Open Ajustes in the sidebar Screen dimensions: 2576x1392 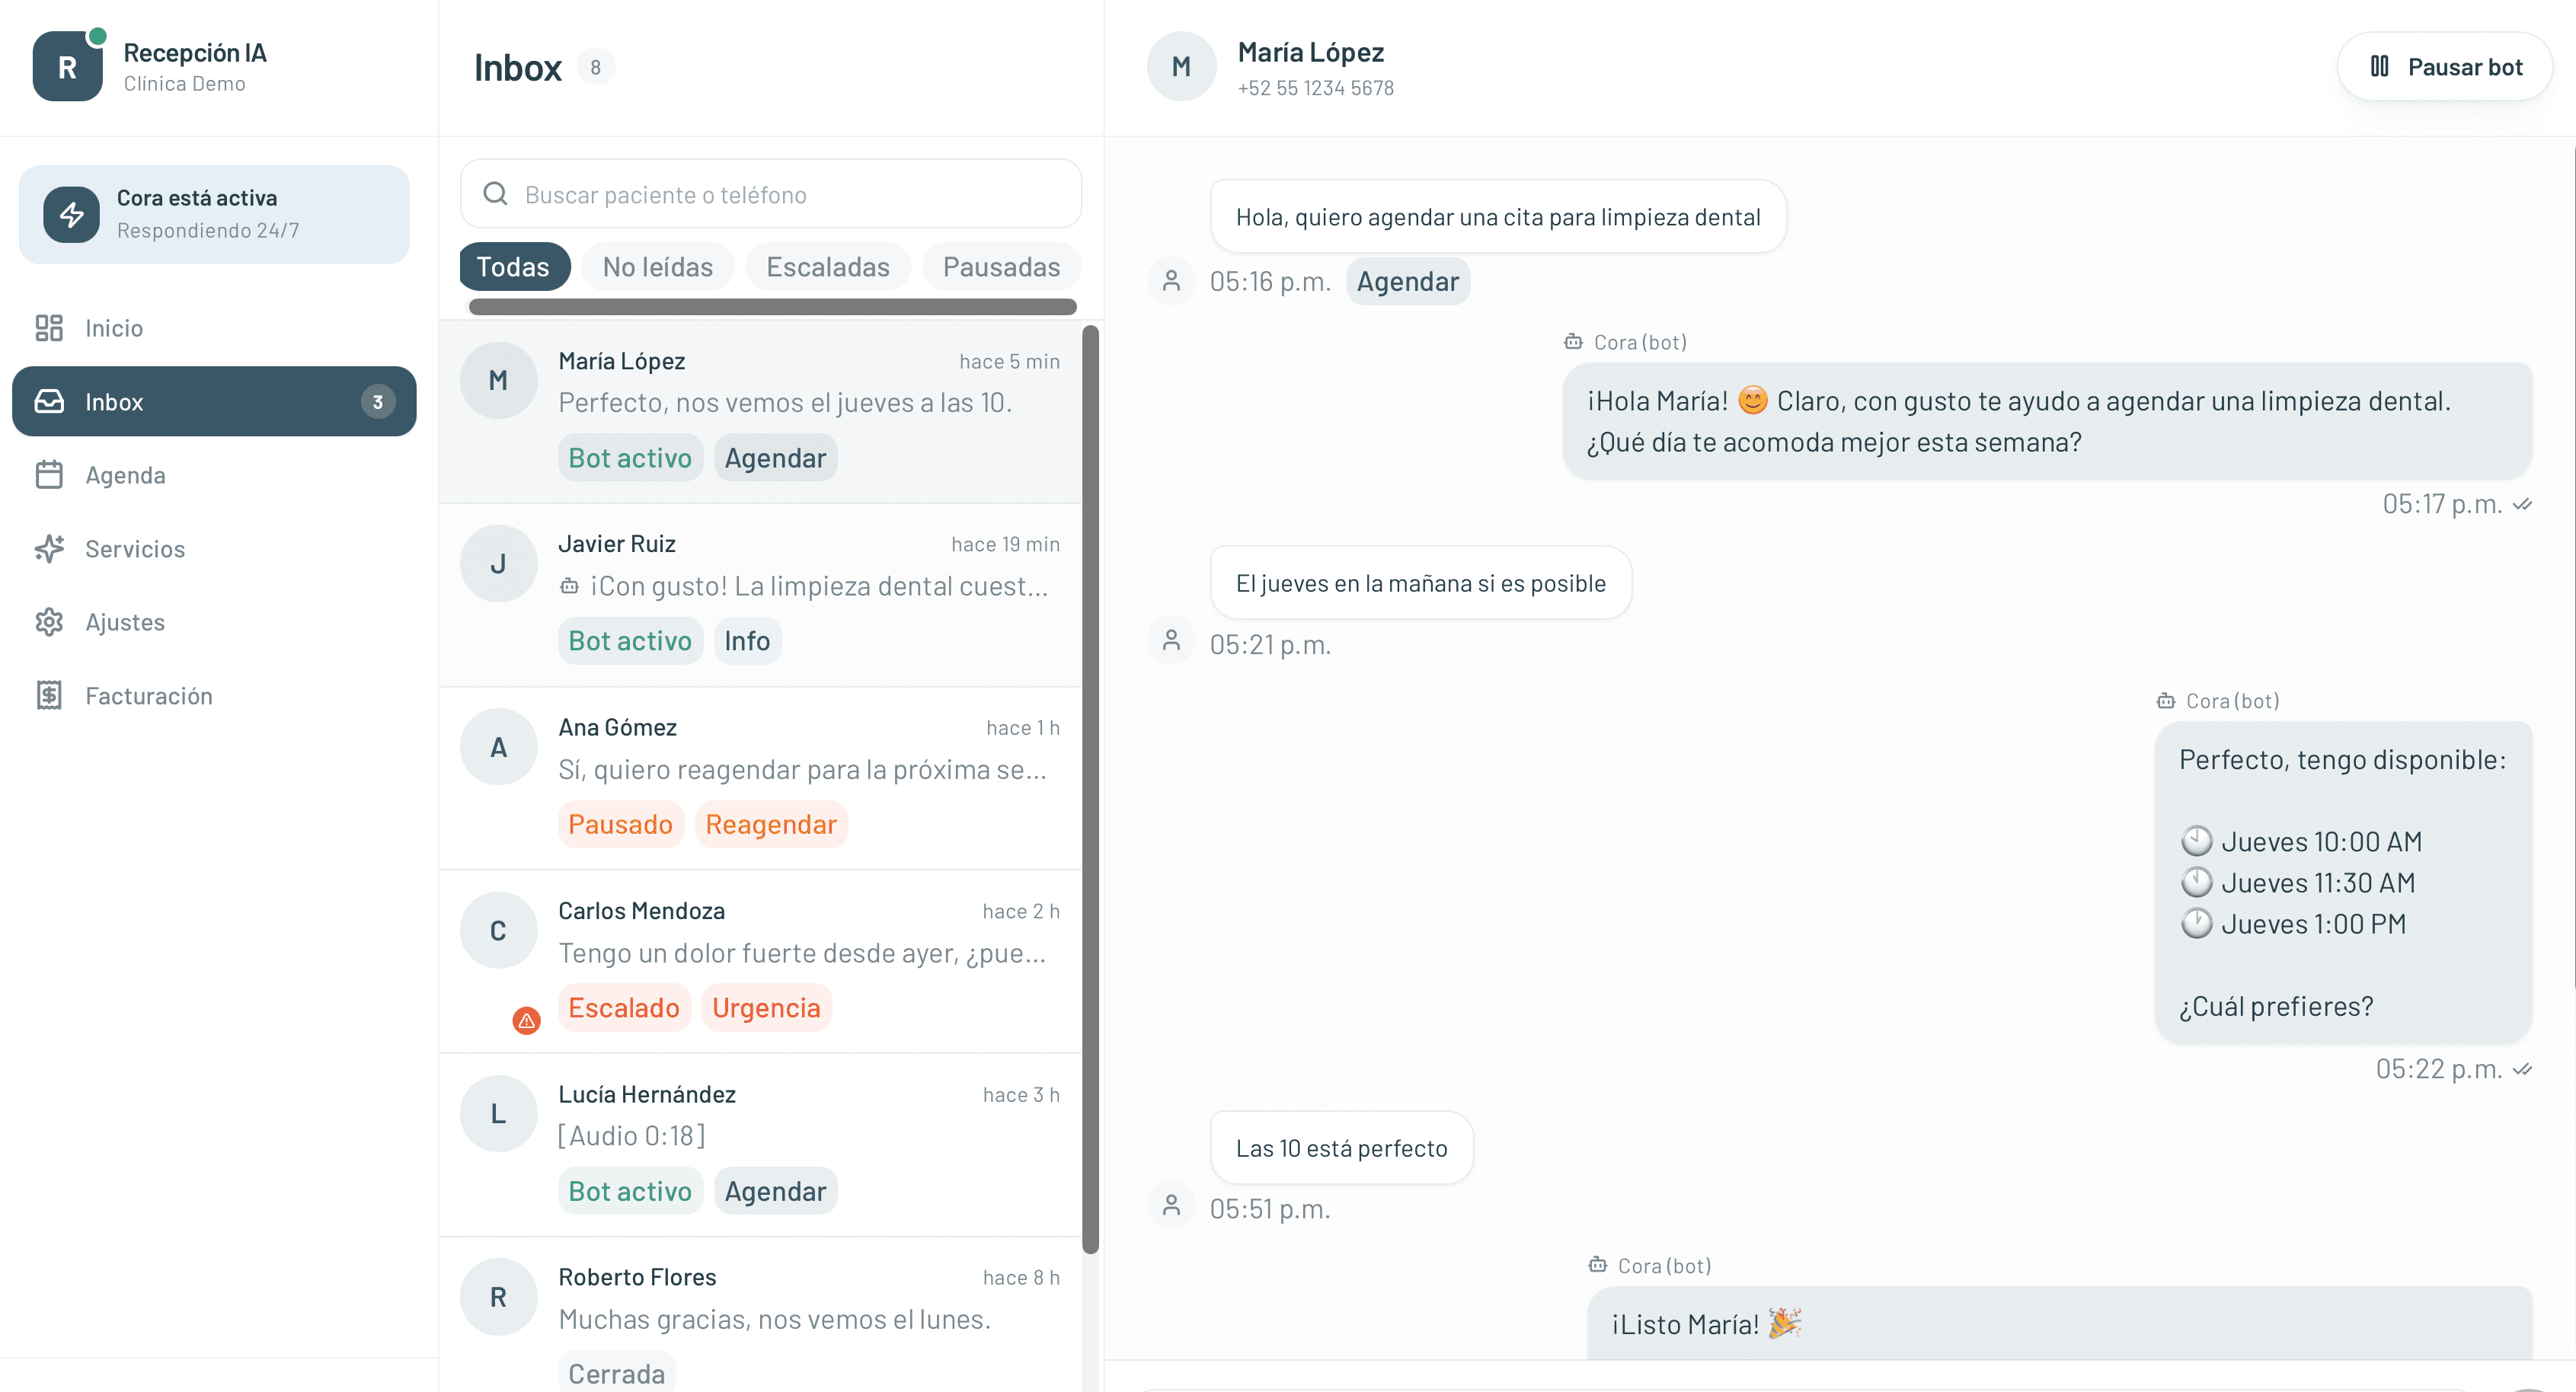[214, 622]
